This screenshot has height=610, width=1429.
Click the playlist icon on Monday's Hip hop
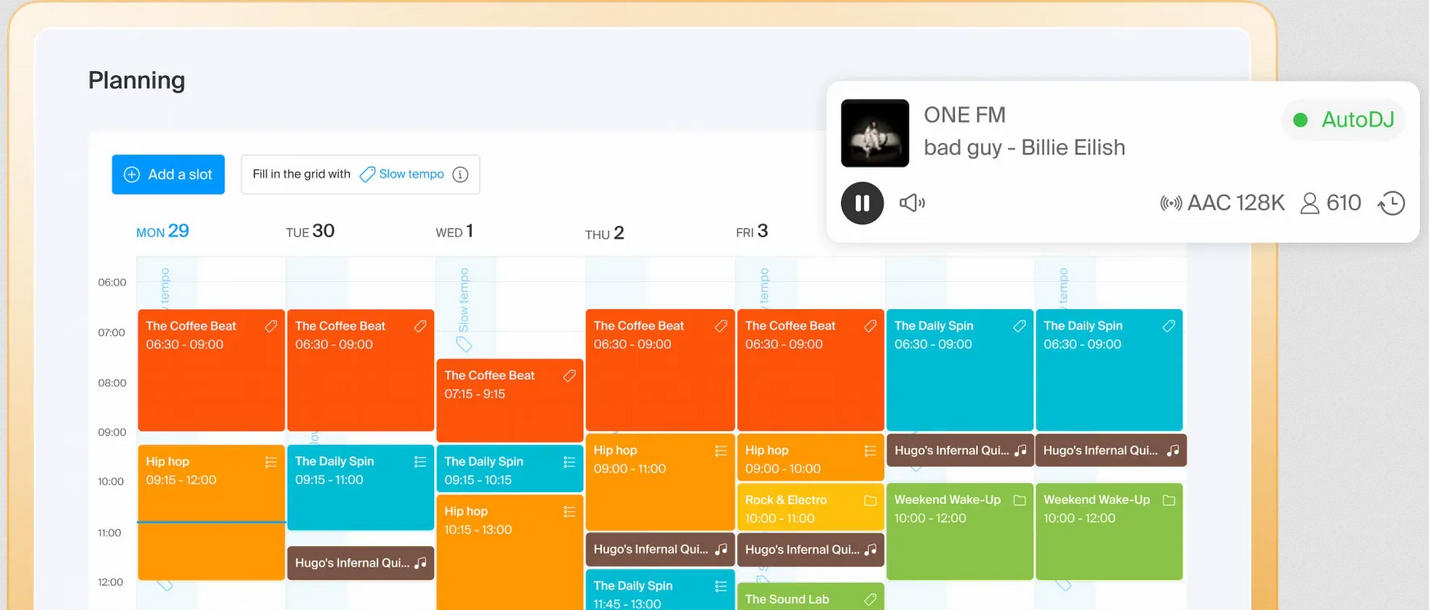pos(271,462)
